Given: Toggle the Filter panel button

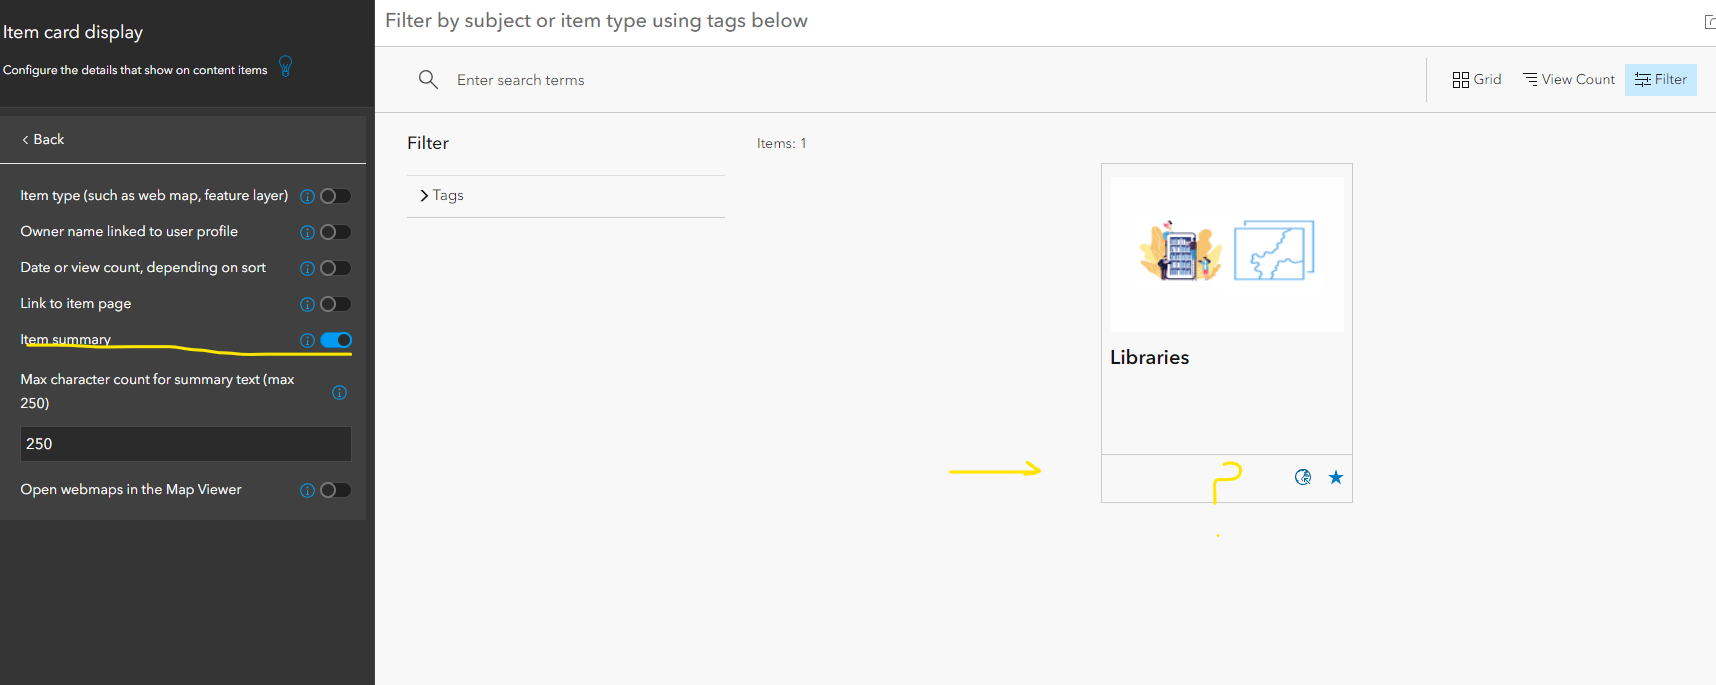Looking at the screenshot, I should tap(1660, 79).
